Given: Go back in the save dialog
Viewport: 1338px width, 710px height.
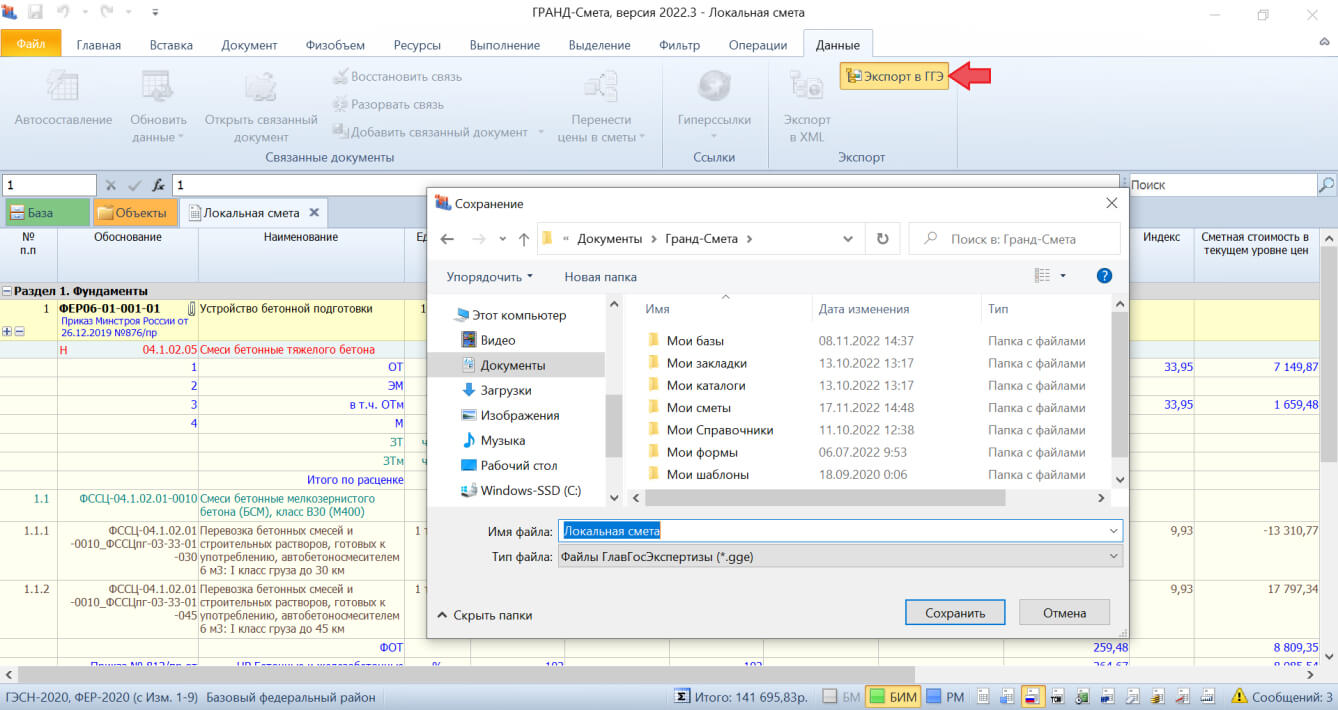Looking at the screenshot, I should point(447,239).
